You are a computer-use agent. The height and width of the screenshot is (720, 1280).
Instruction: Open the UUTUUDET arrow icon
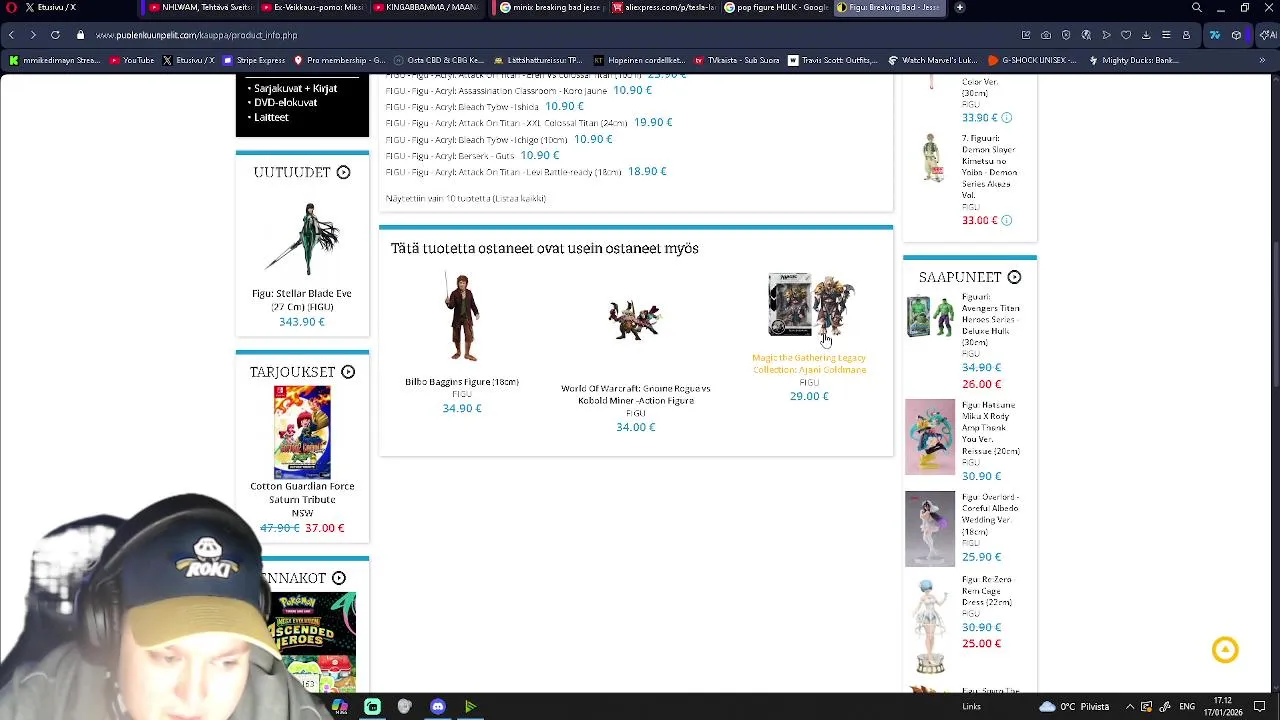(x=343, y=172)
